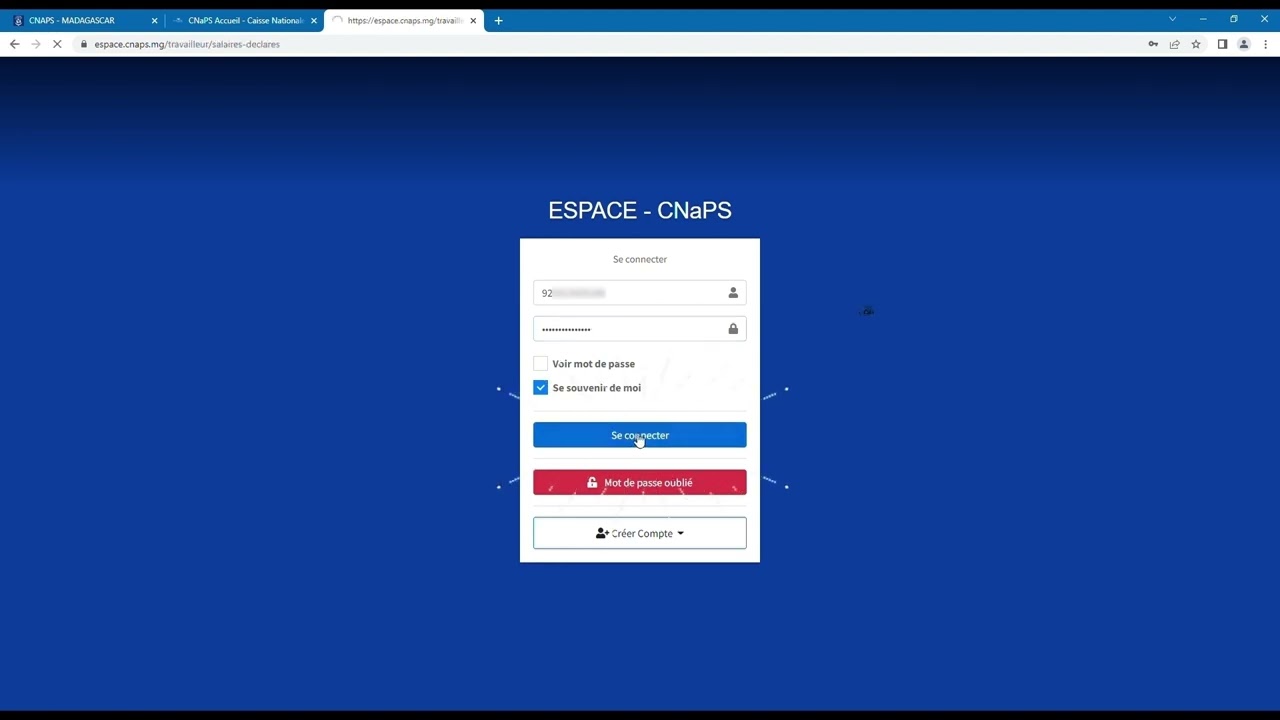Image resolution: width=1280 pixels, height=720 pixels.
Task: Select the espace.cnaps.mg loading tab
Action: pyautogui.click(x=403, y=20)
